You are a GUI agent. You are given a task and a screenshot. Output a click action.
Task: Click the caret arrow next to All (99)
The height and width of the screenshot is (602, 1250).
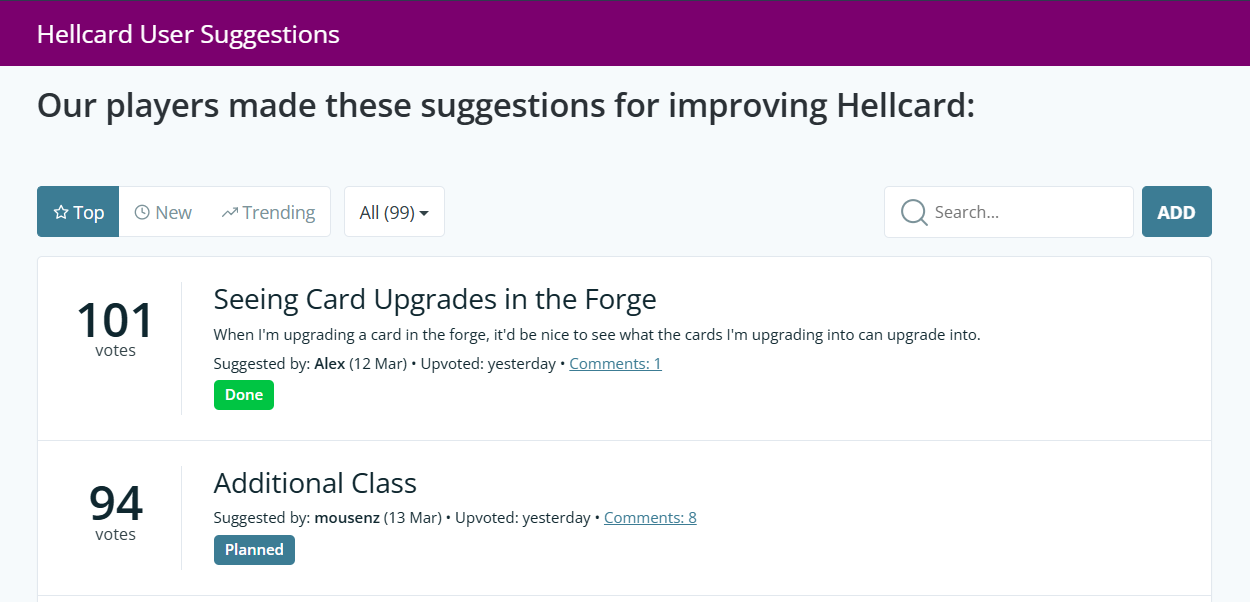[x=424, y=213]
